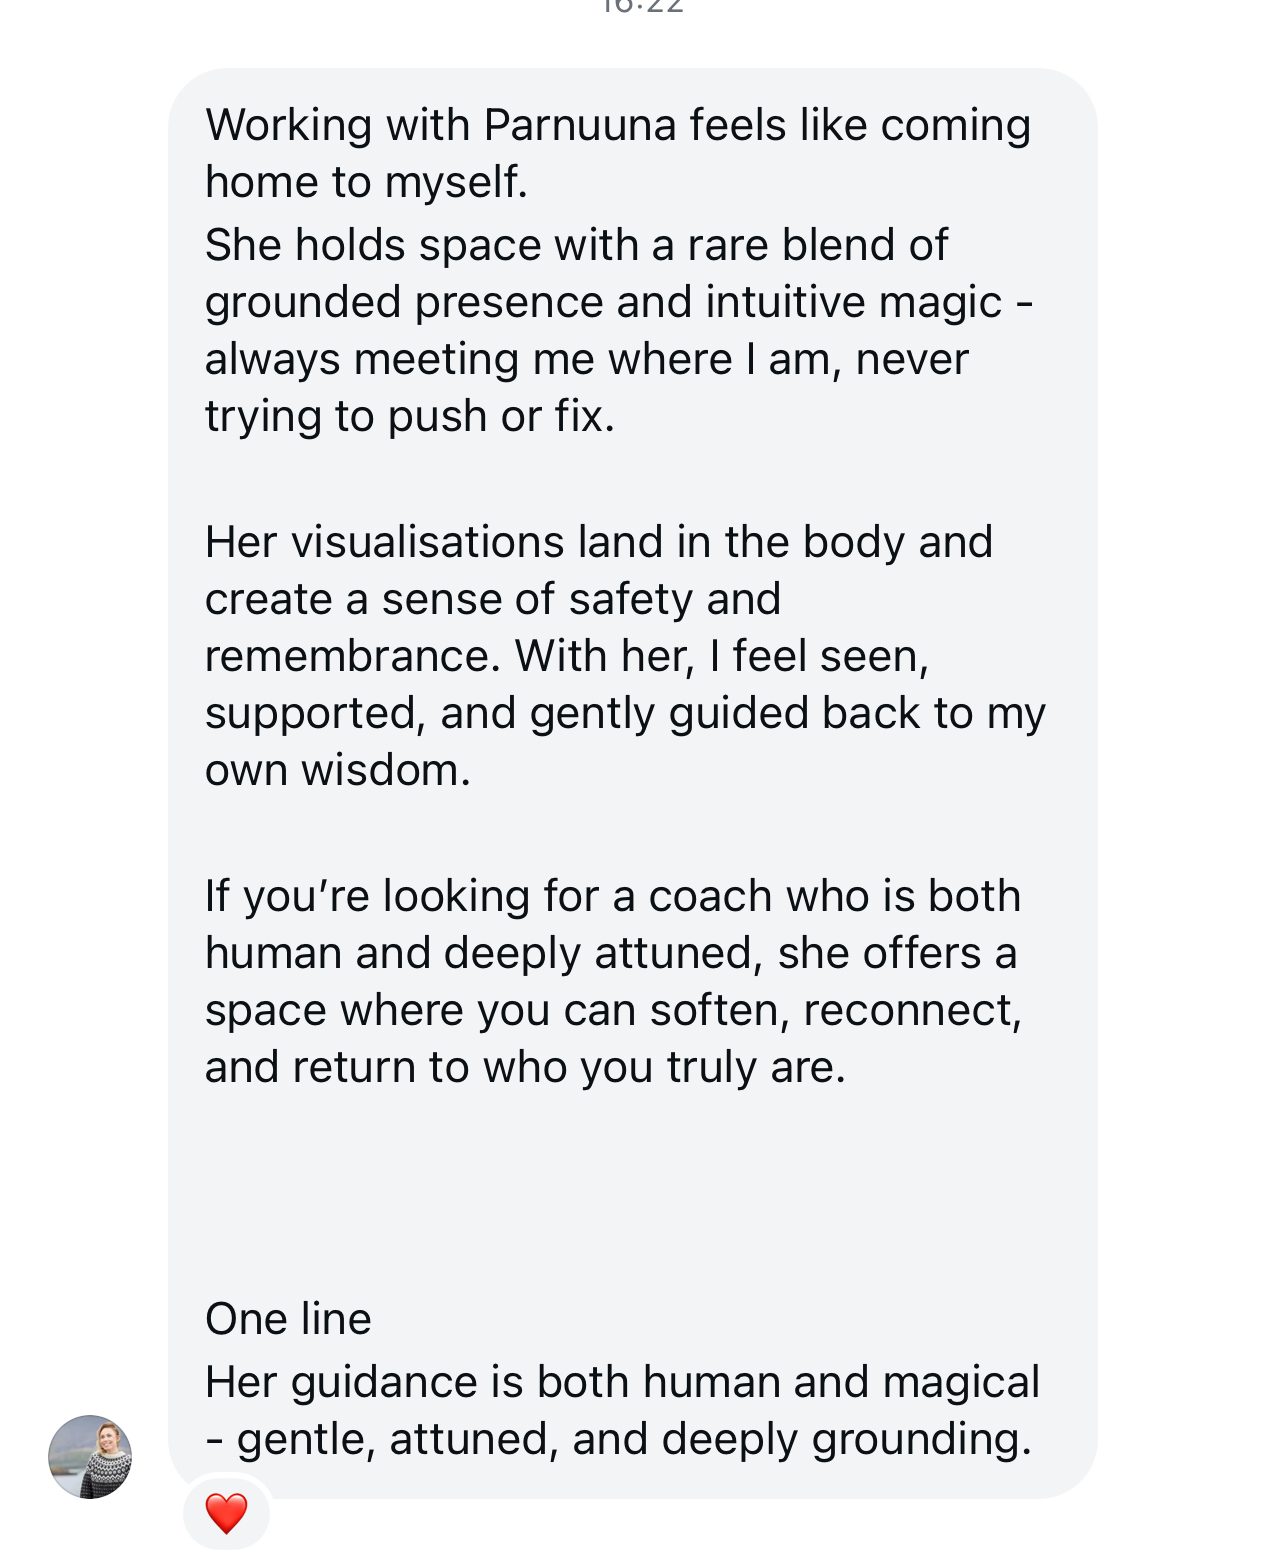Tap 'and return to who you truly are.'
This screenshot has height=1556, width=1284.
(x=526, y=1067)
